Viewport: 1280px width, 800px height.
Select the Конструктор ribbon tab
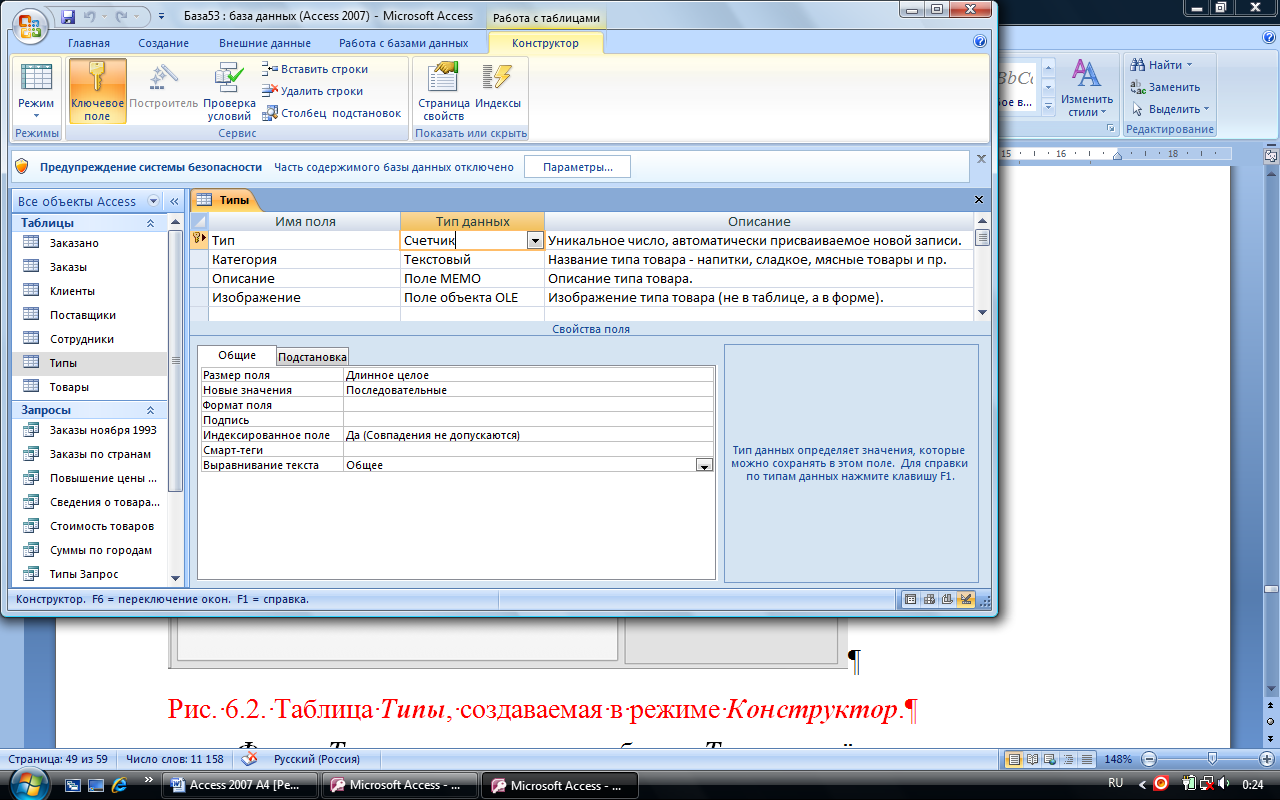tap(546, 43)
